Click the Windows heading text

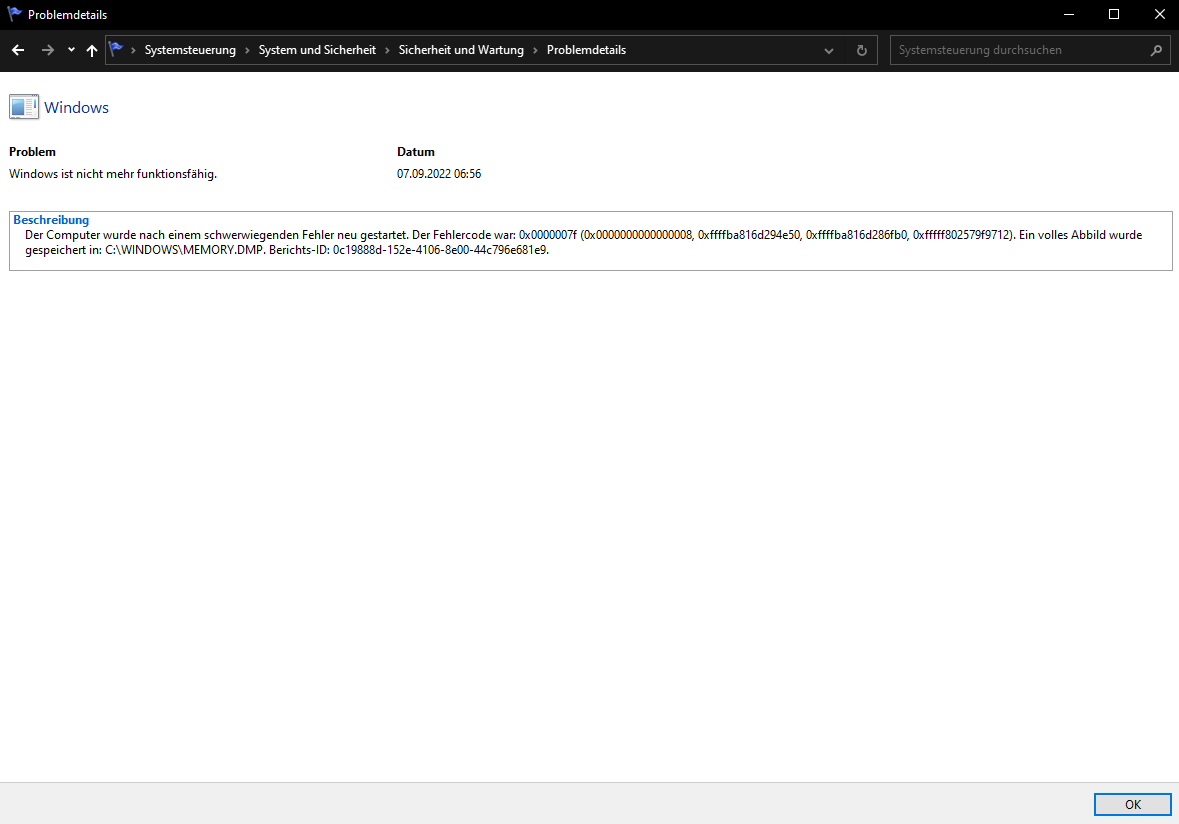click(77, 108)
